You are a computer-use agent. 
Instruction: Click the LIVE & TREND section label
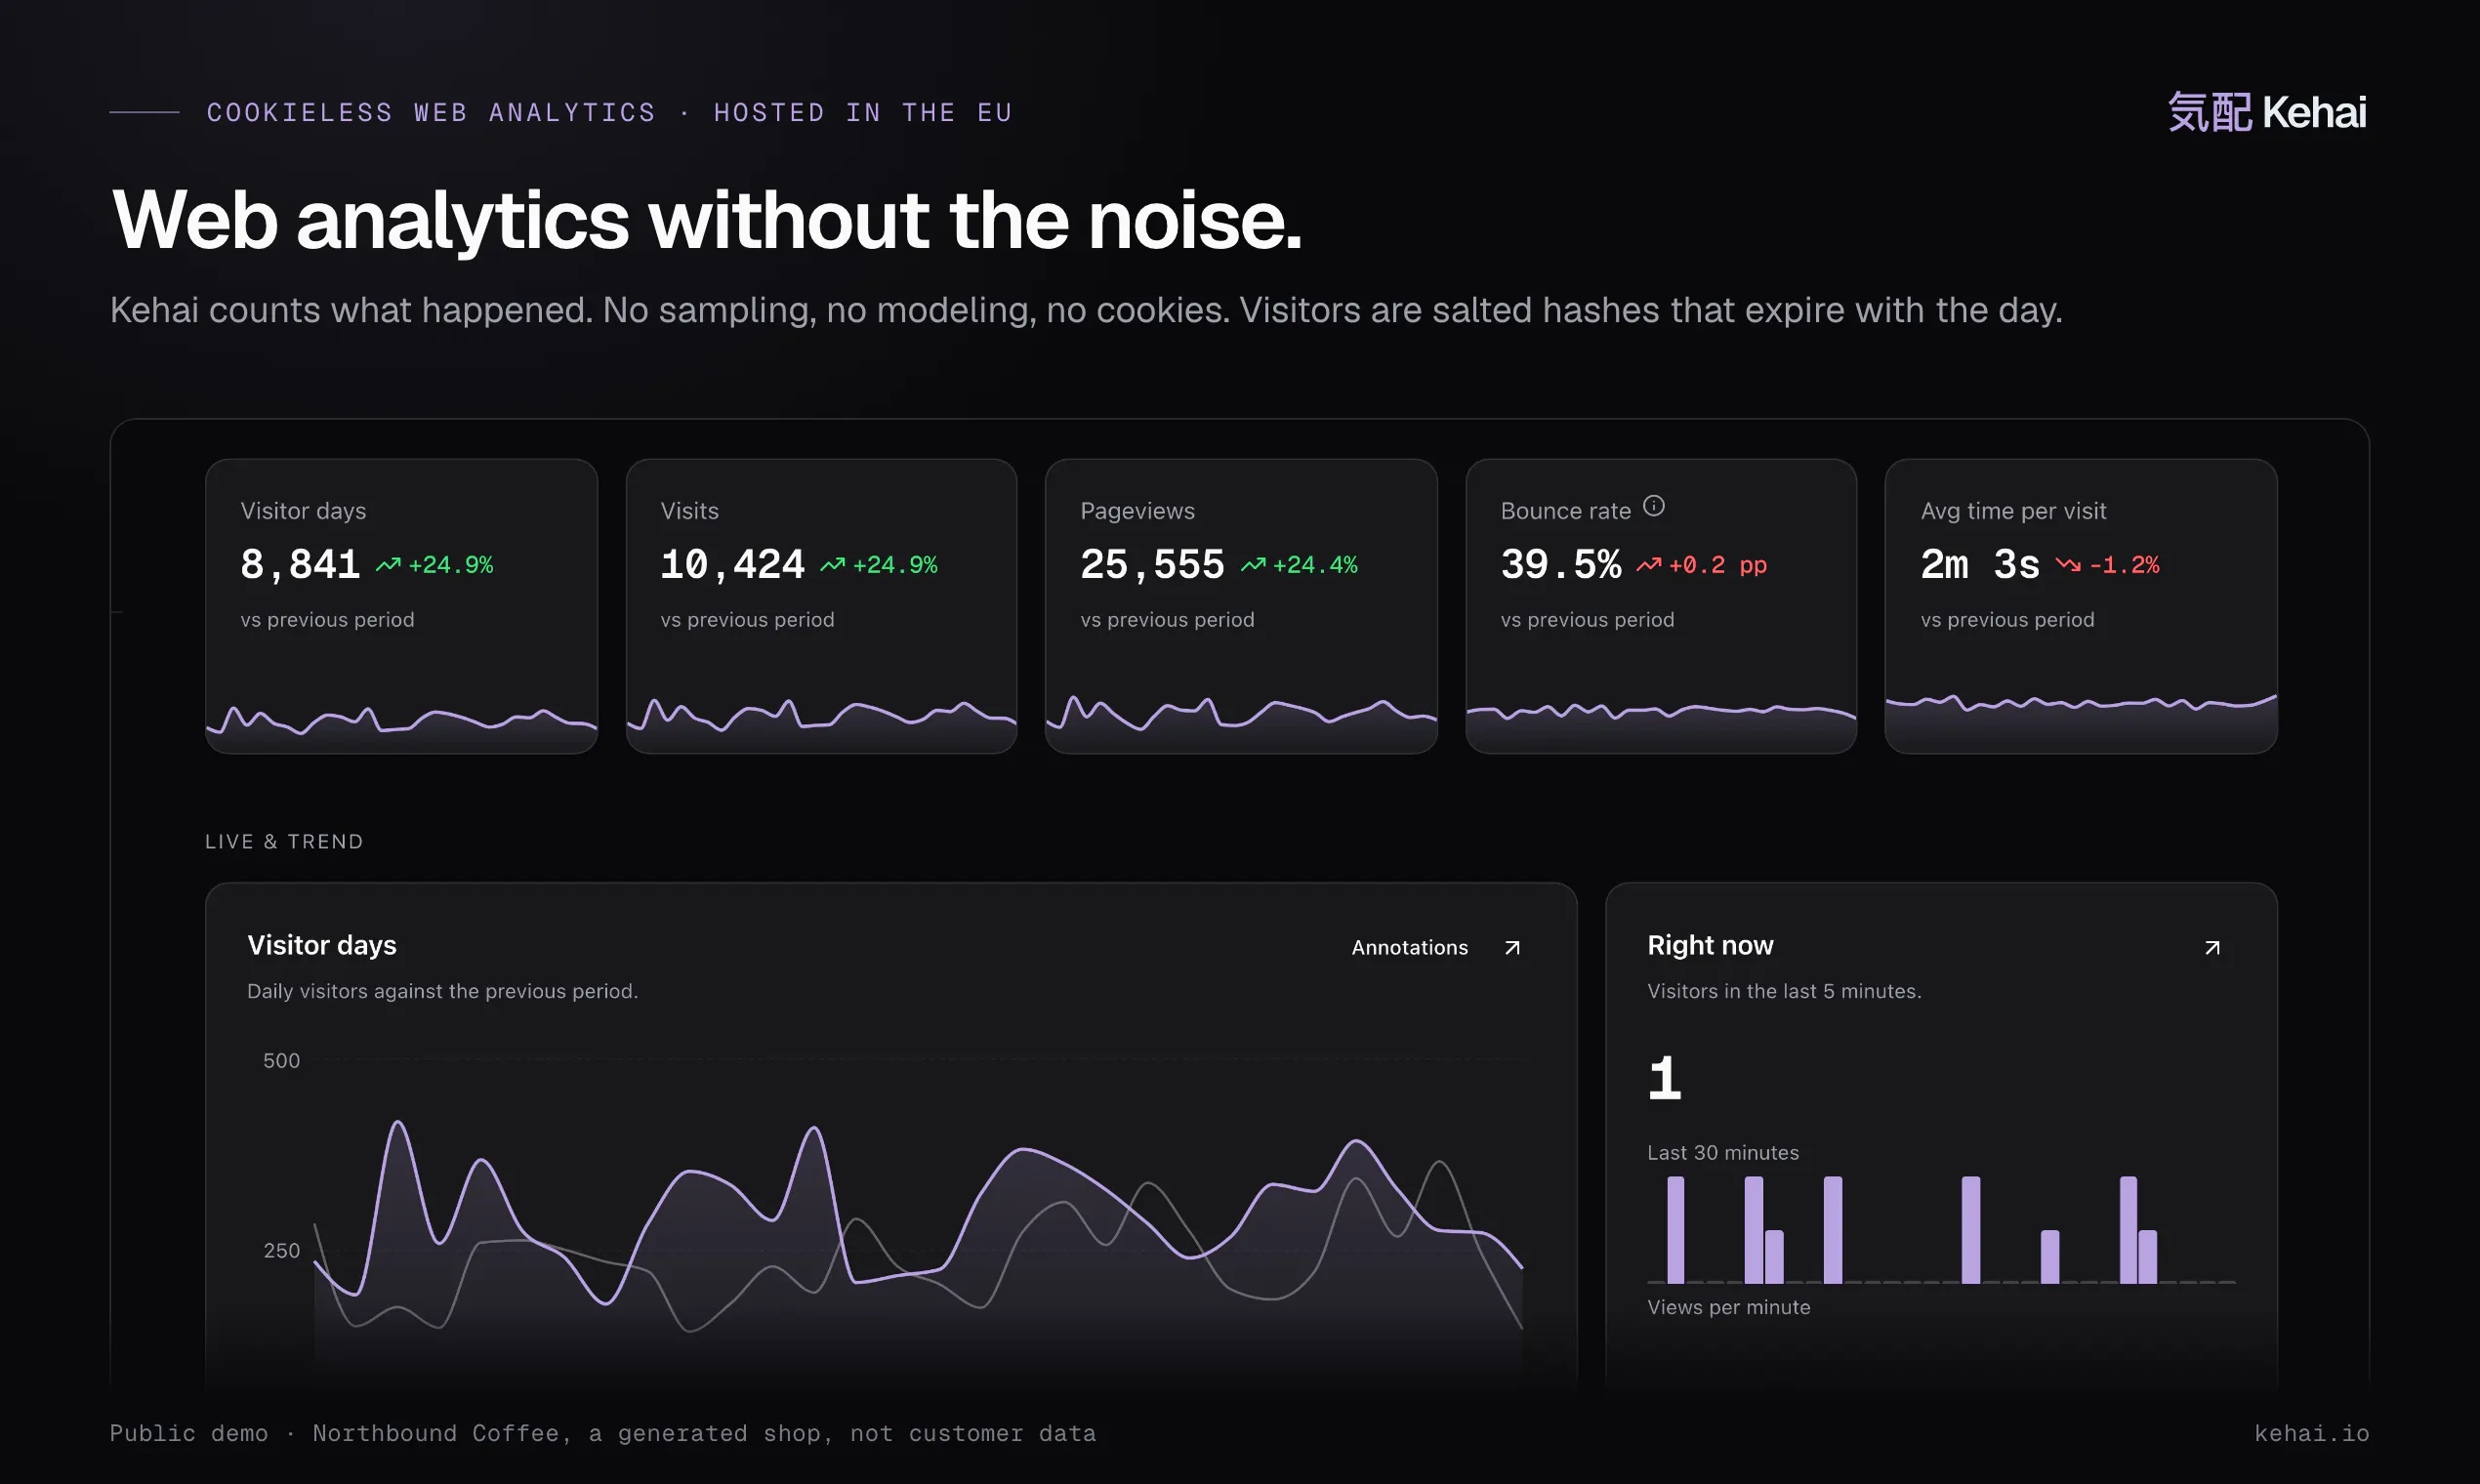pos(284,842)
